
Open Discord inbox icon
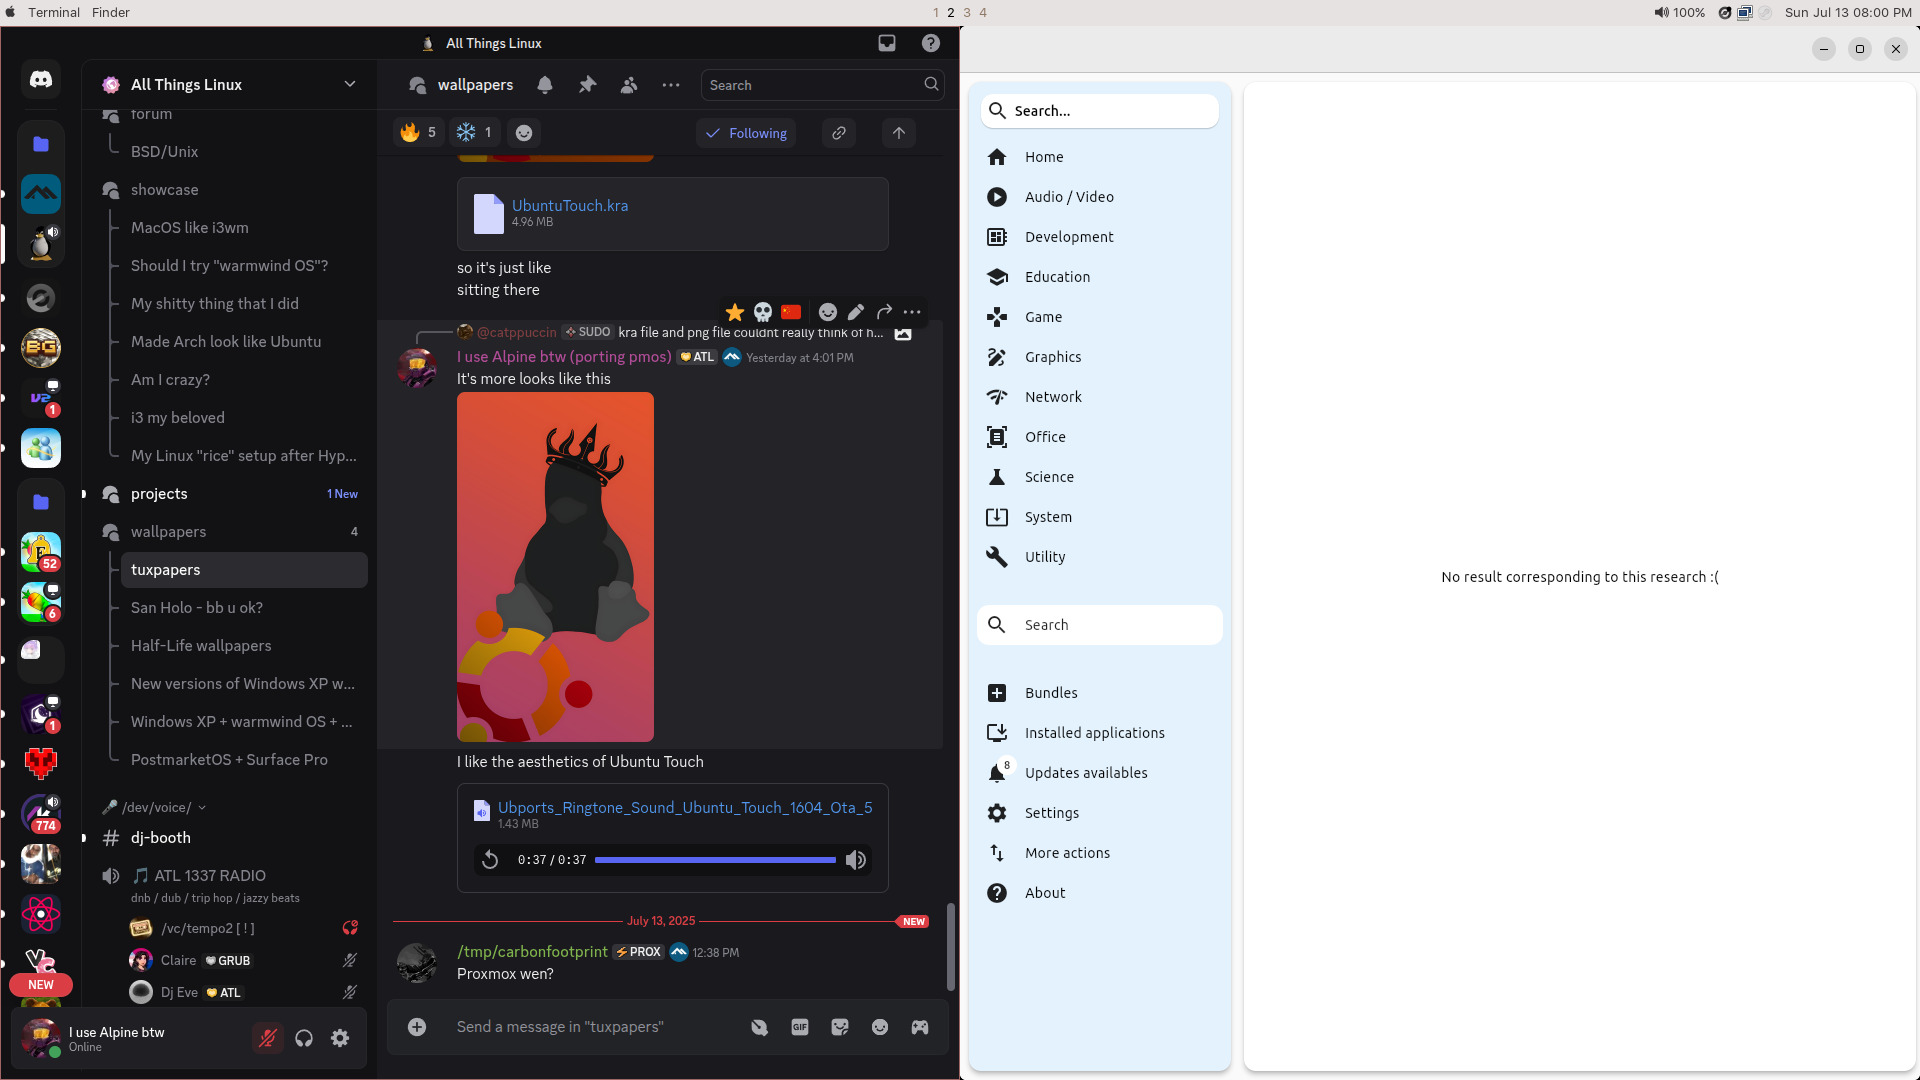tap(886, 43)
